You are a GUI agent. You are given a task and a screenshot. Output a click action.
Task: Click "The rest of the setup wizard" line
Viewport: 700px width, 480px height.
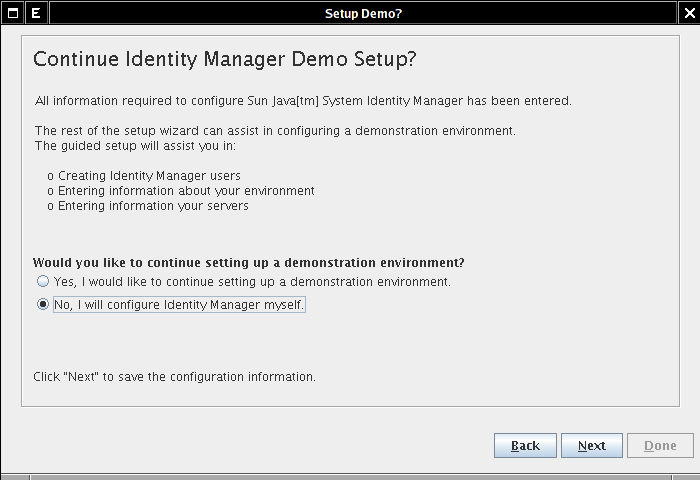click(275, 131)
